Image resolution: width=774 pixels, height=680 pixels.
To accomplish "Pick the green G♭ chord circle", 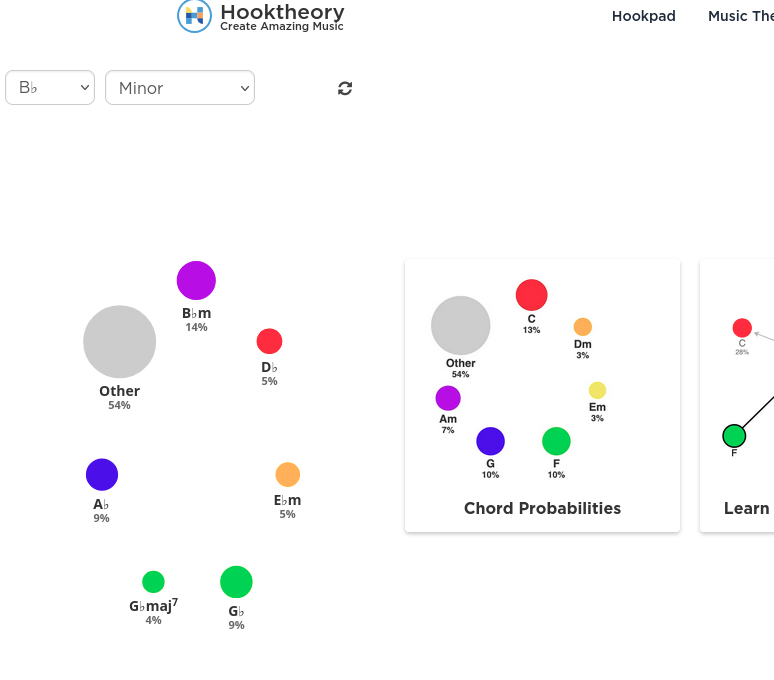I will (x=236, y=582).
